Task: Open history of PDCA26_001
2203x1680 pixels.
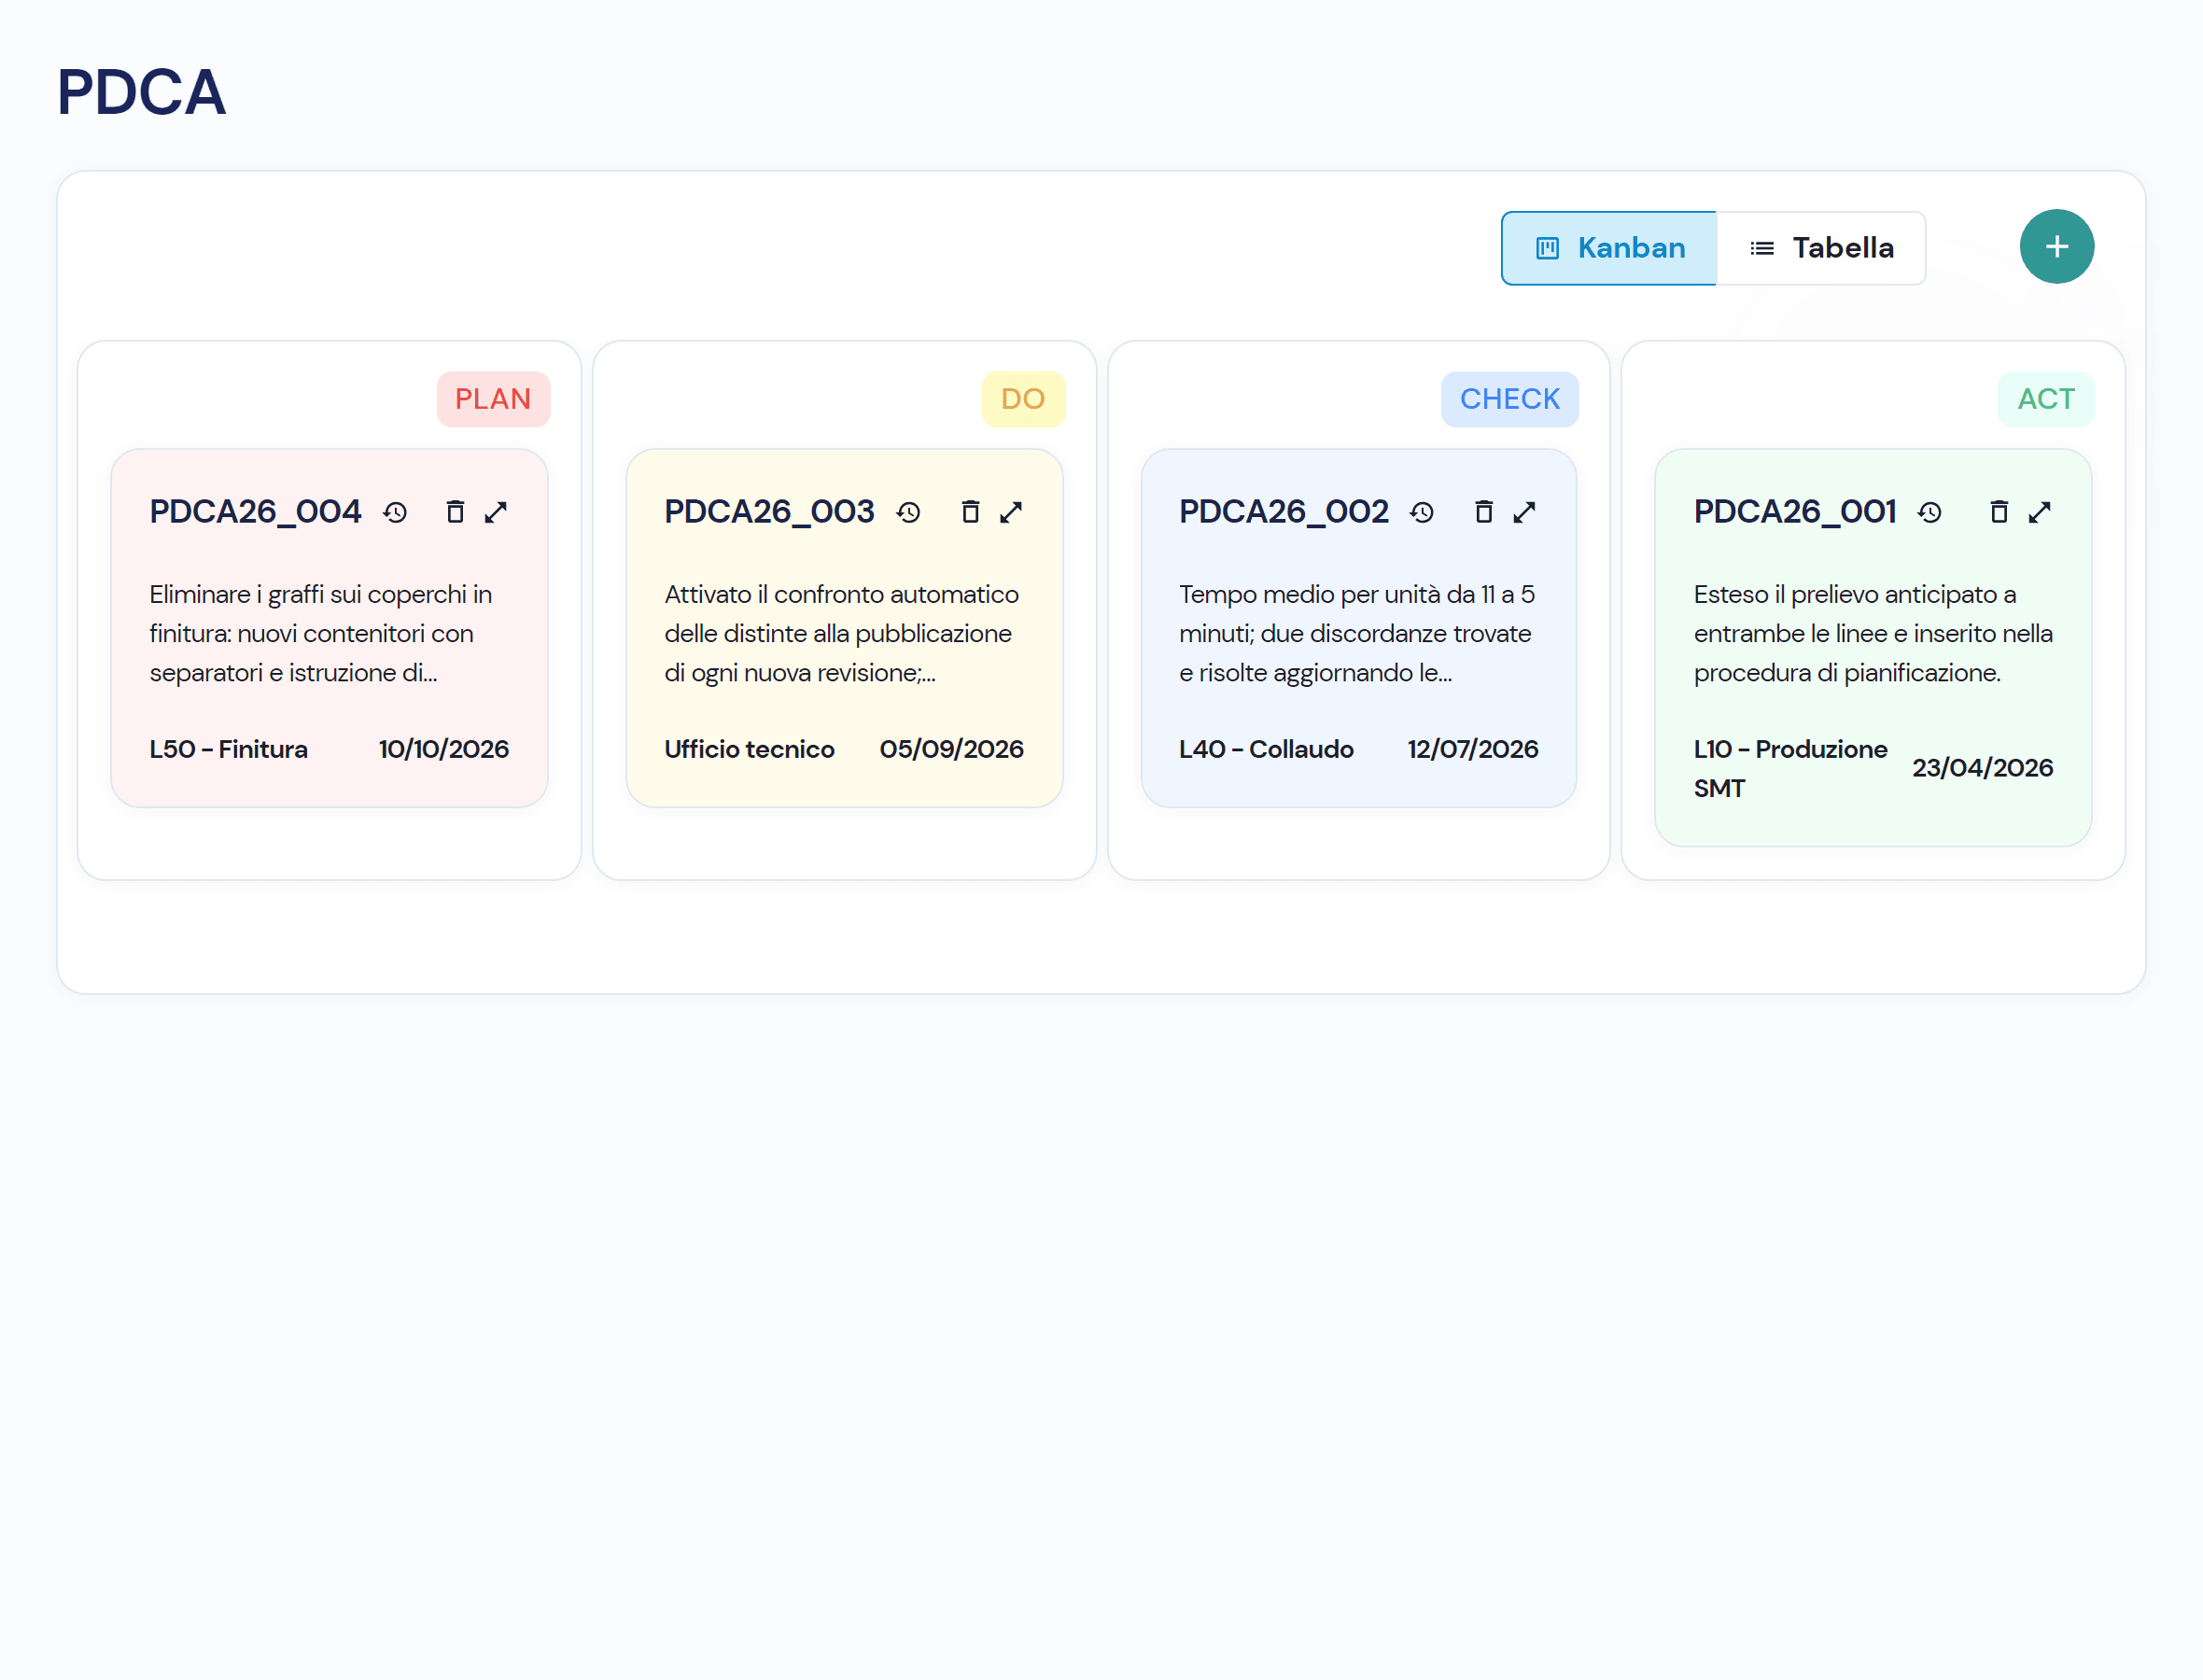Action: click(1930, 513)
